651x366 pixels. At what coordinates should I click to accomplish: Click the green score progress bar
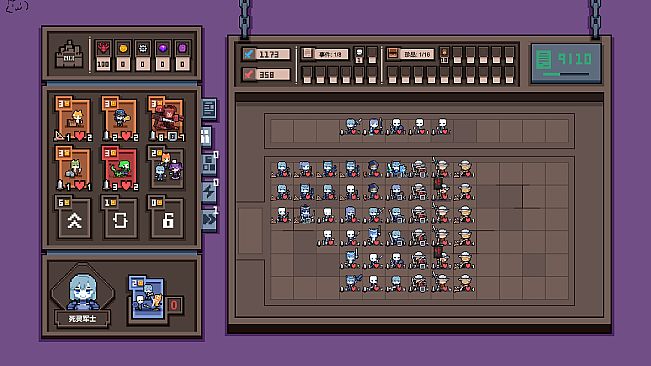[x=565, y=74]
